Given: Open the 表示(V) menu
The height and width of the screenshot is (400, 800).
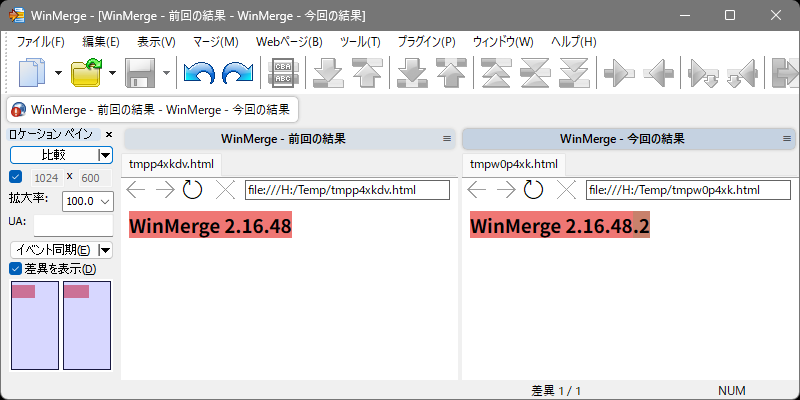Looking at the screenshot, I should [x=156, y=42].
